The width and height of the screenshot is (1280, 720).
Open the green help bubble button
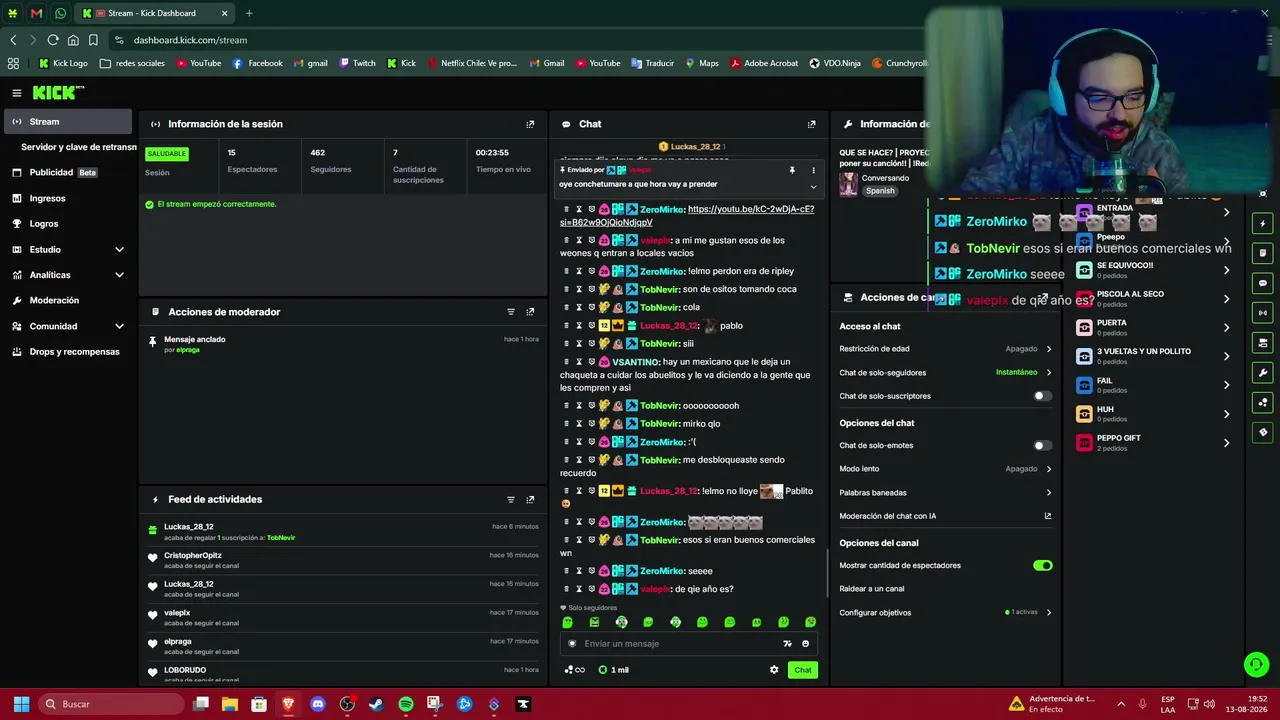[x=1256, y=664]
